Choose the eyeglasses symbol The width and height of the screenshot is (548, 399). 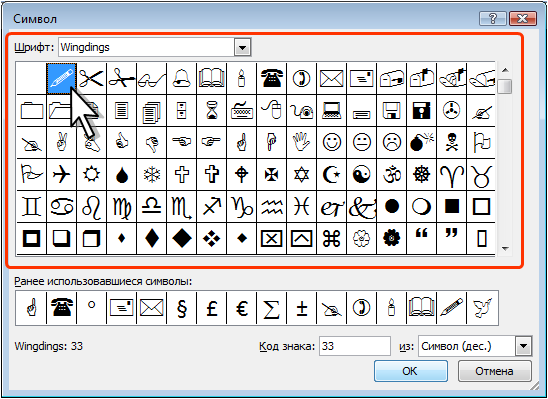(x=152, y=79)
